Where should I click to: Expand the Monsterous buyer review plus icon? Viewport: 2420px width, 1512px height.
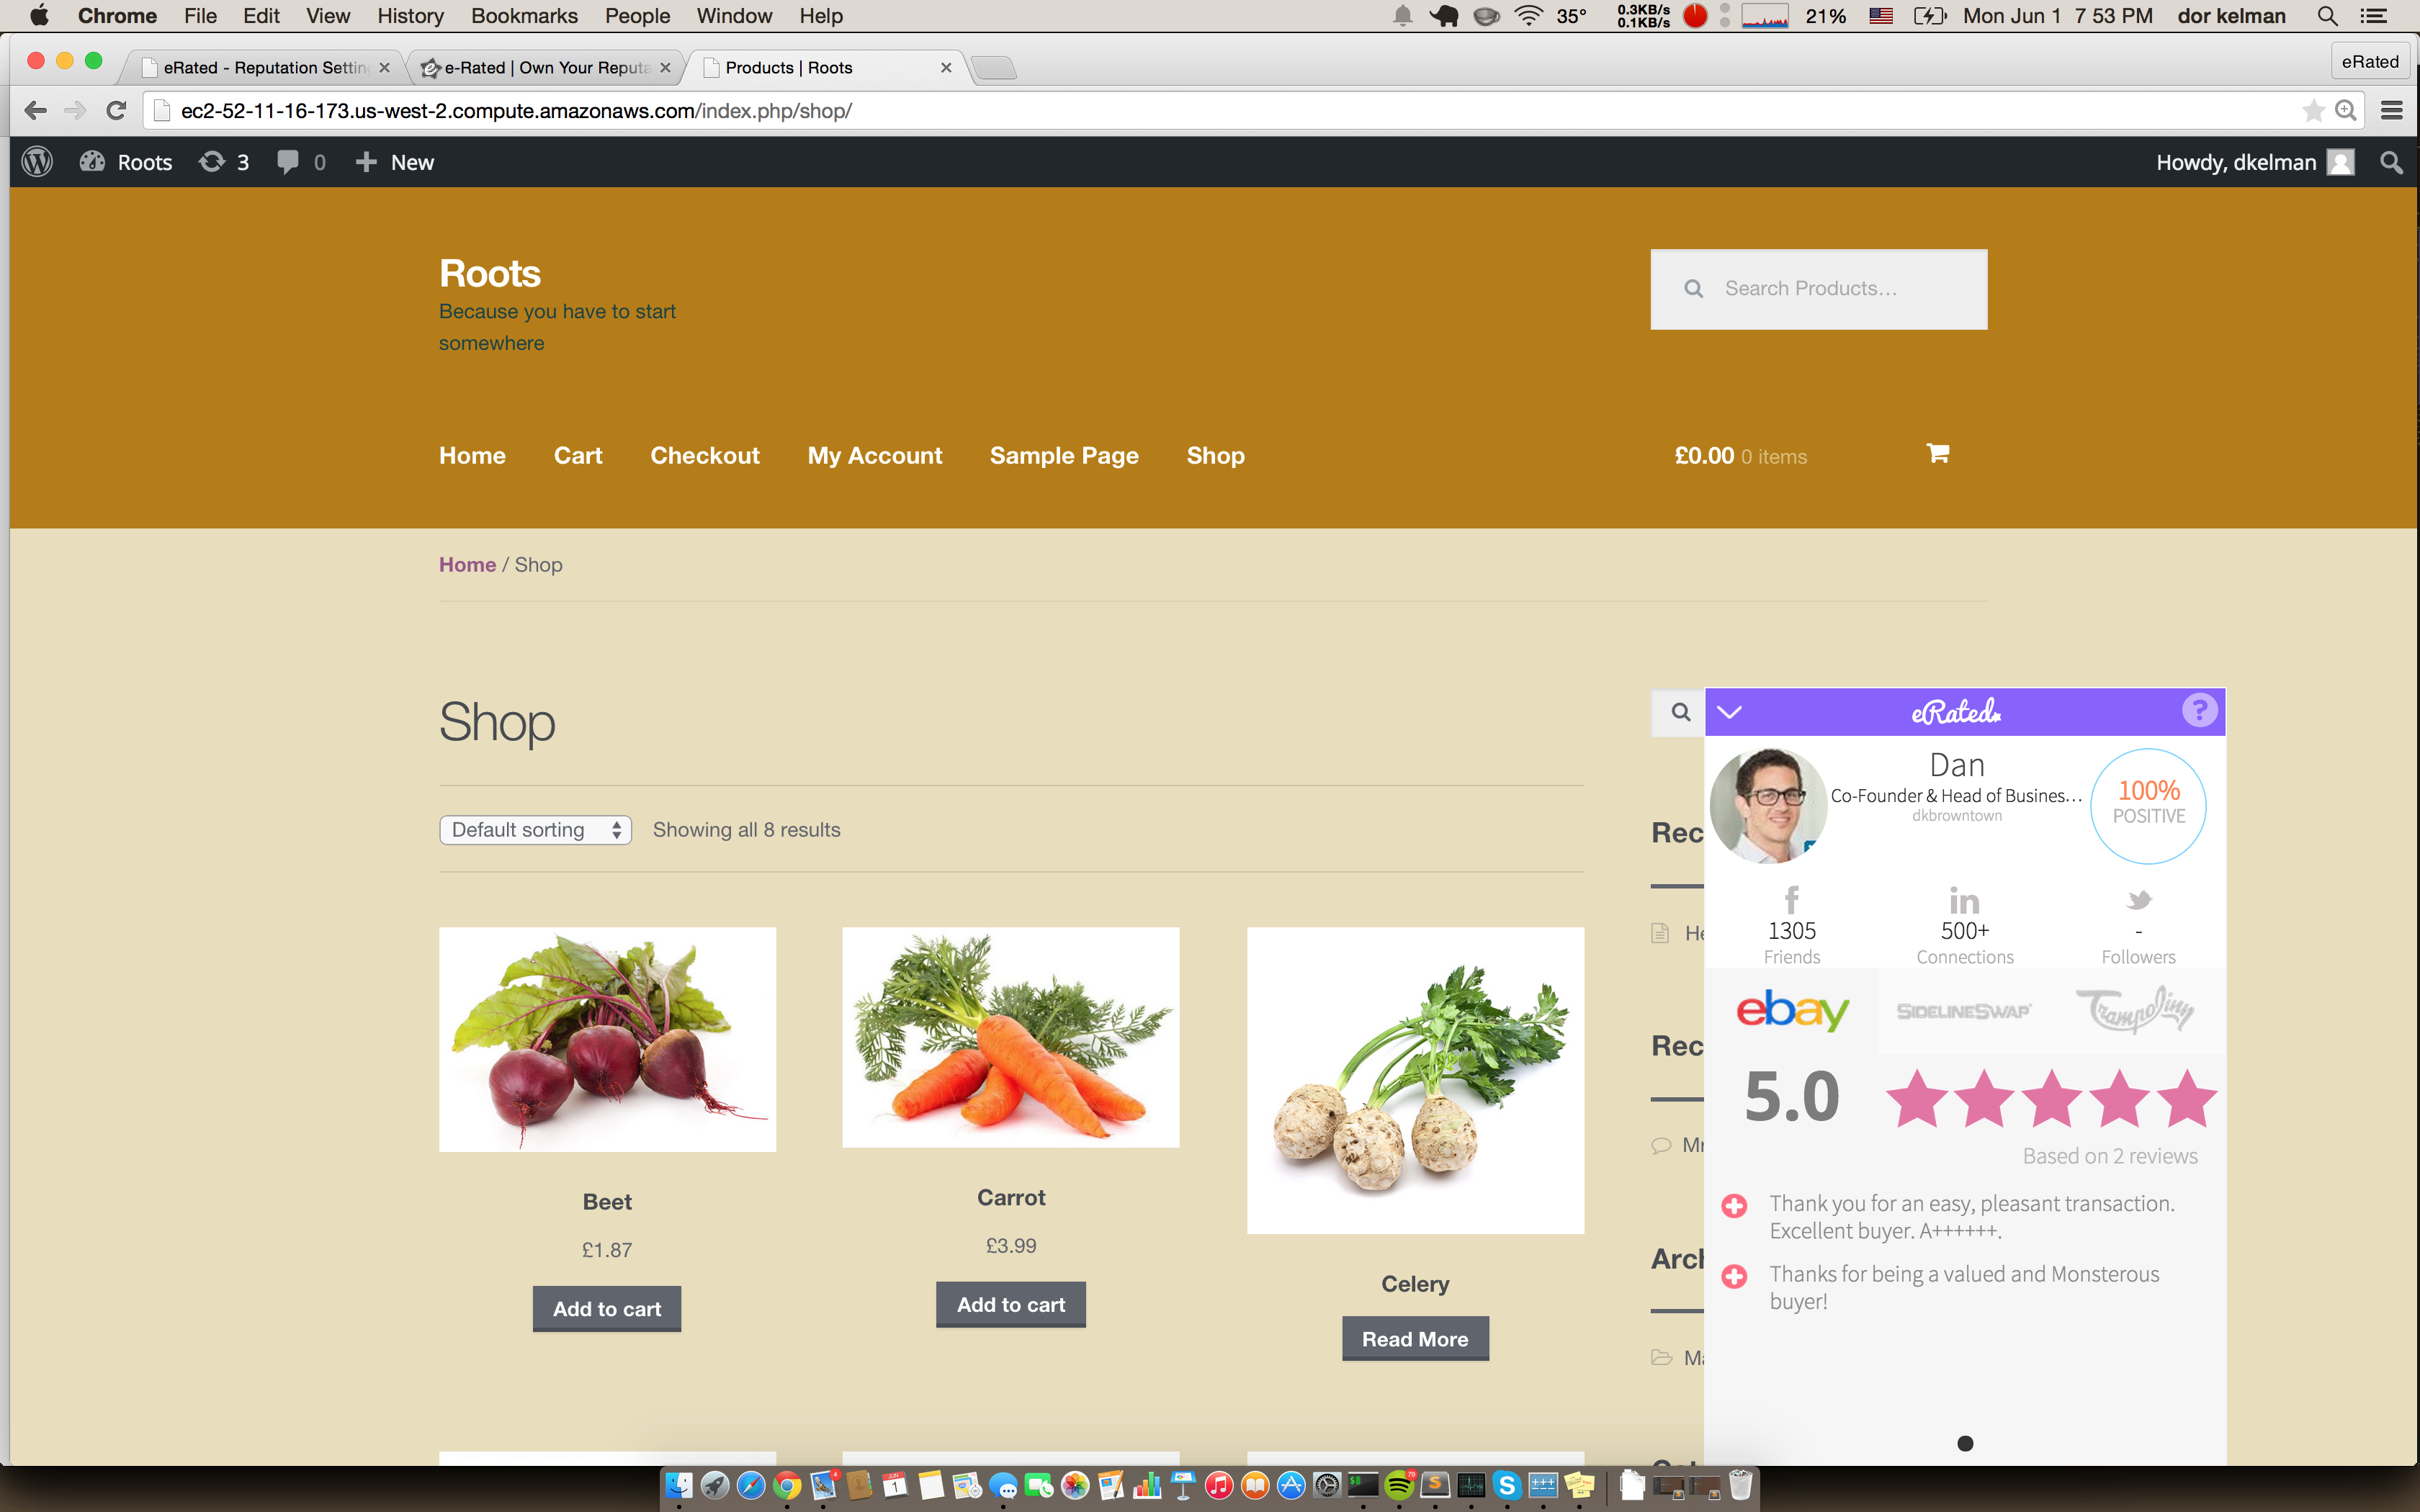click(x=1734, y=1277)
